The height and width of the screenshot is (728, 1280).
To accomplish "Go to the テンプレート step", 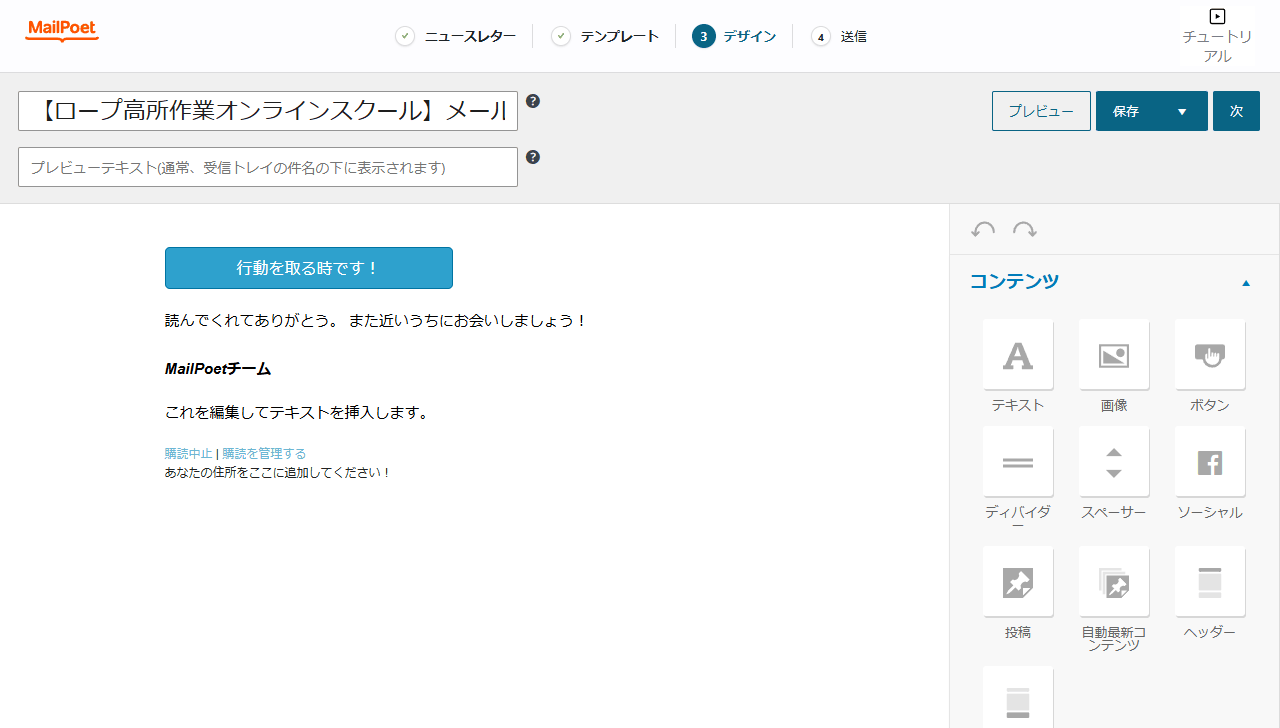I will coord(606,37).
